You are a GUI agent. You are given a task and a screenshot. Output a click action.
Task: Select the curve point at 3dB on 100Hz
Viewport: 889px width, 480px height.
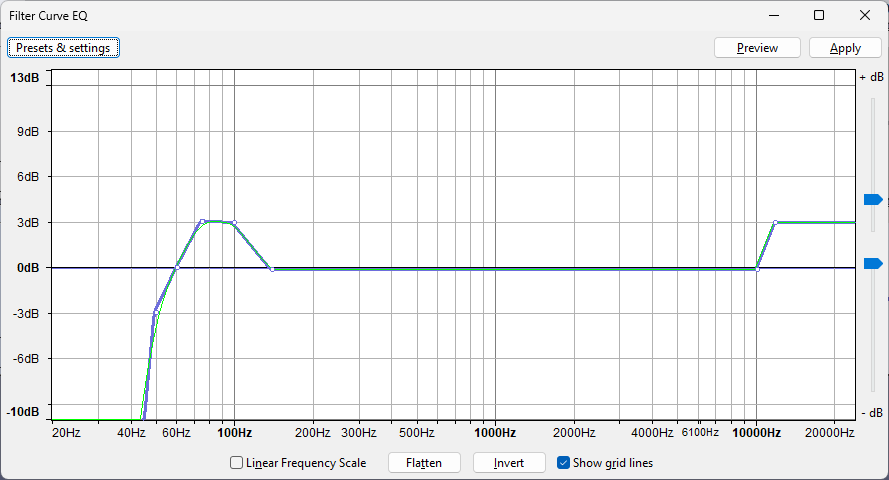[x=234, y=223]
